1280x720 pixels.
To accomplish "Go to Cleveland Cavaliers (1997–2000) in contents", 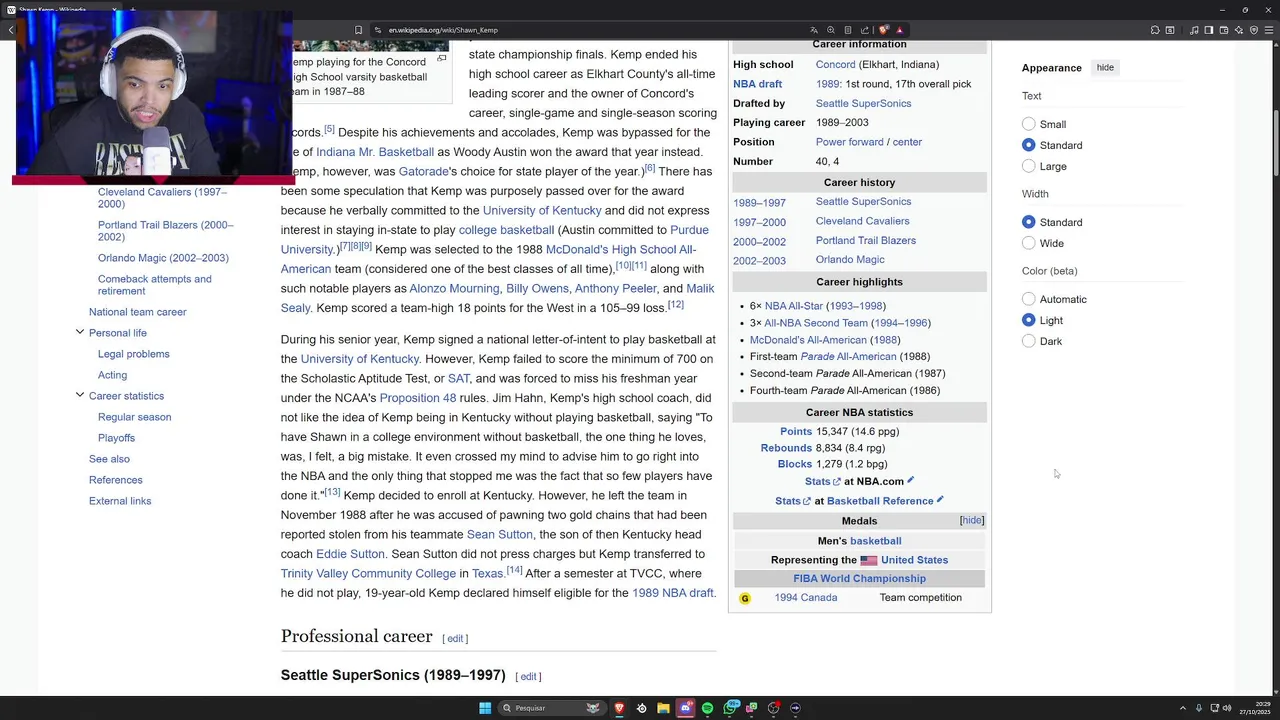I will (x=162, y=198).
